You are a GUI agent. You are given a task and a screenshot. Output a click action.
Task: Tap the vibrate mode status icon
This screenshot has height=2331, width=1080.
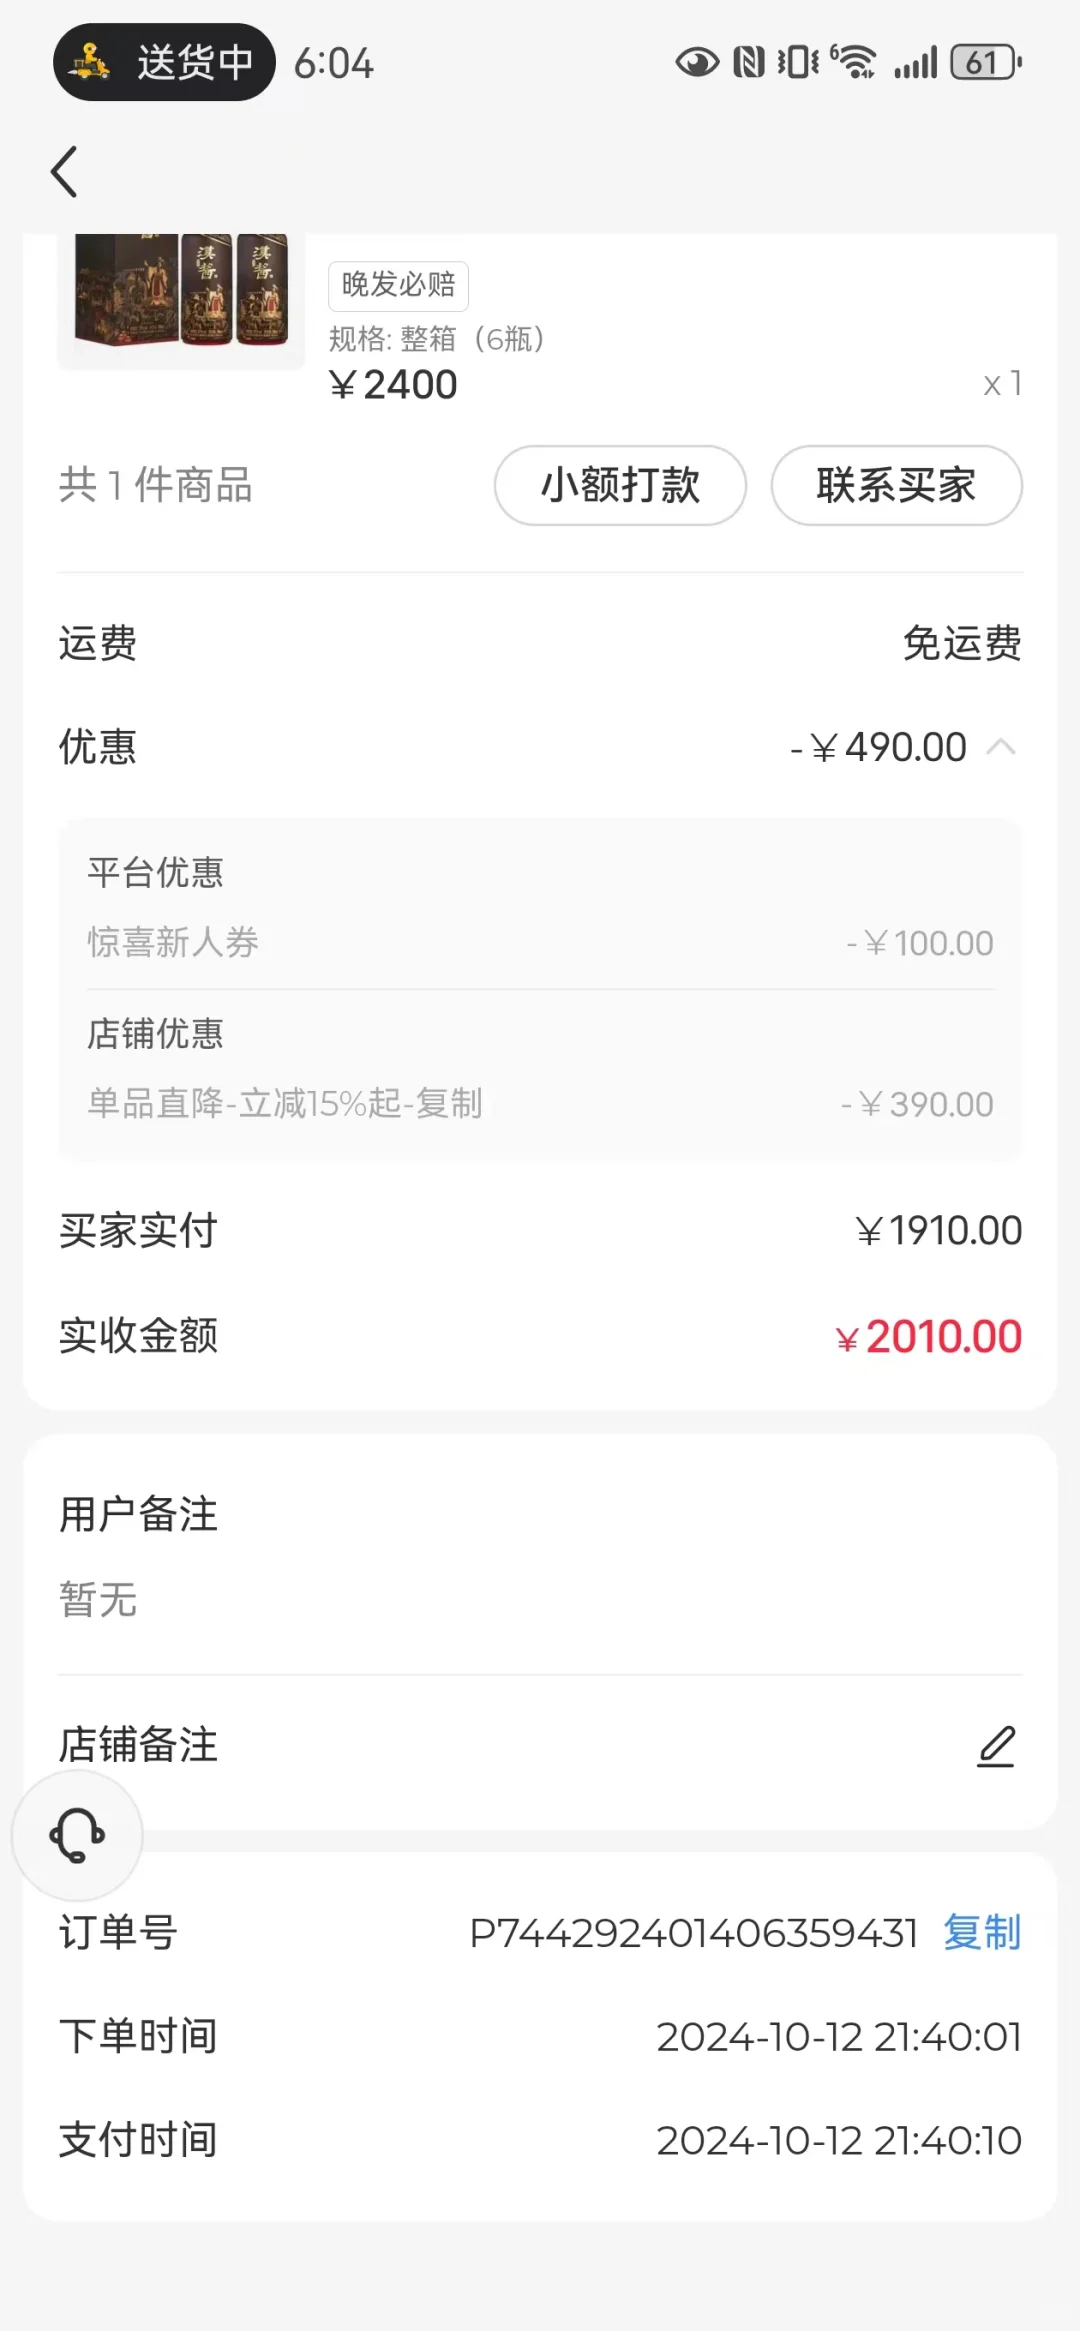[798, 63]
